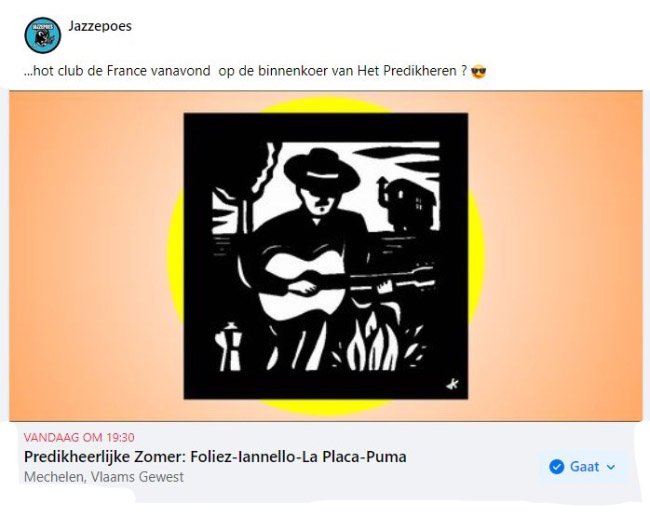Open the Predikheerlijke Zomer event title
650x518 pixels.
pos(215,457)
